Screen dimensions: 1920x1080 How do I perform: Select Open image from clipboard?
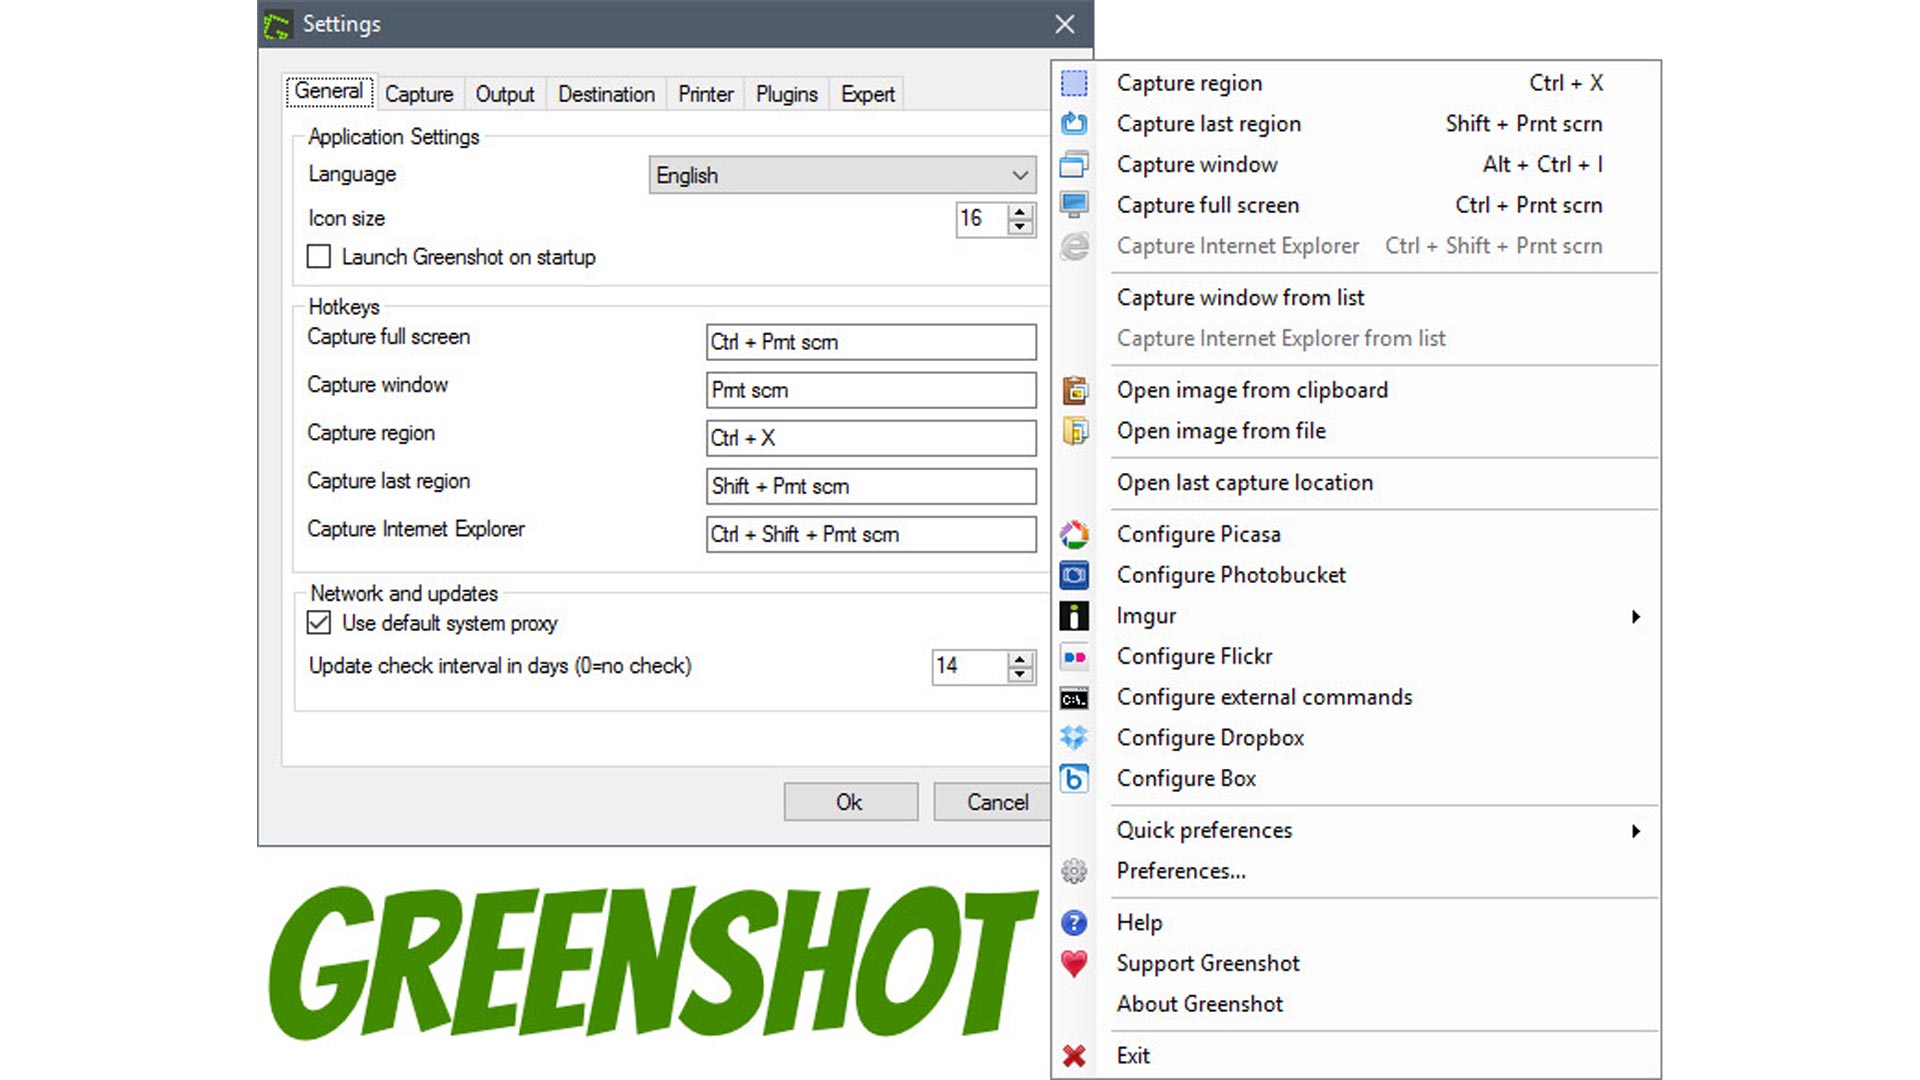tap(1356, 390)
